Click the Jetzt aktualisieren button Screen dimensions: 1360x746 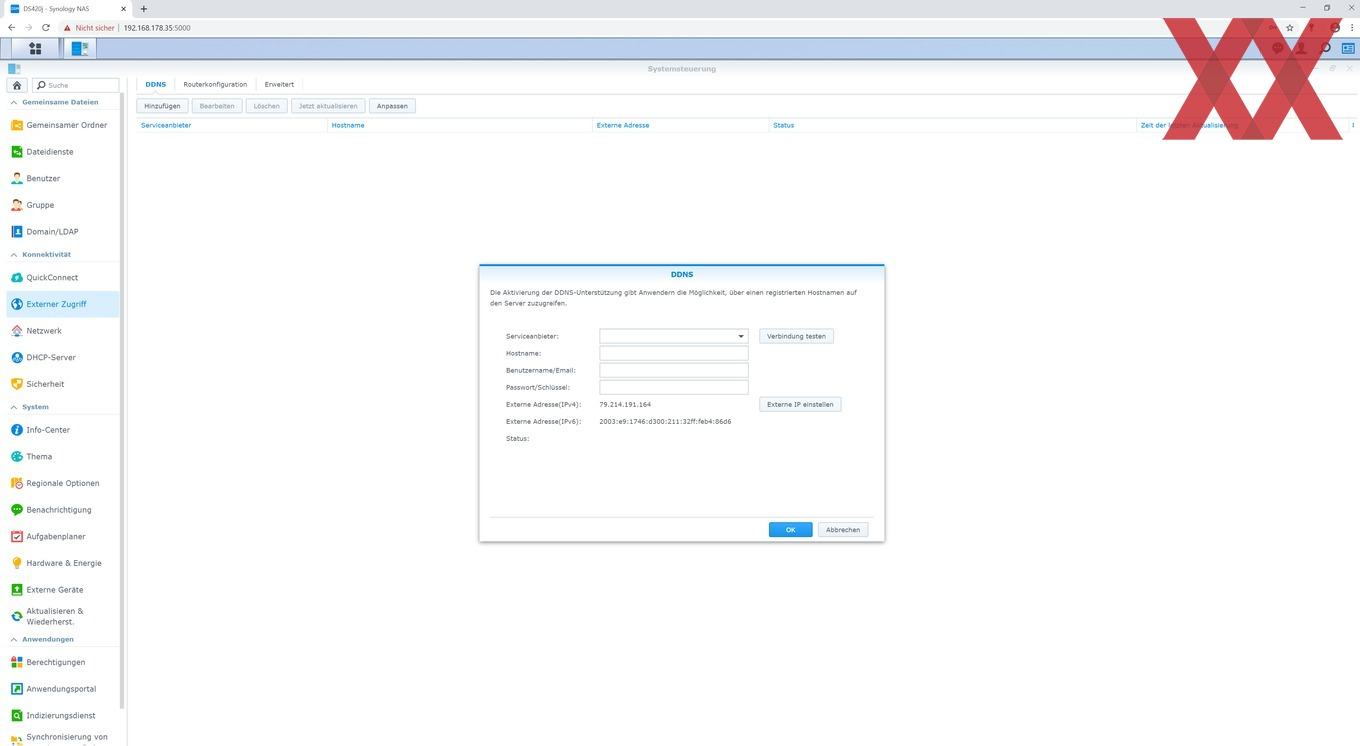[328, 106]
